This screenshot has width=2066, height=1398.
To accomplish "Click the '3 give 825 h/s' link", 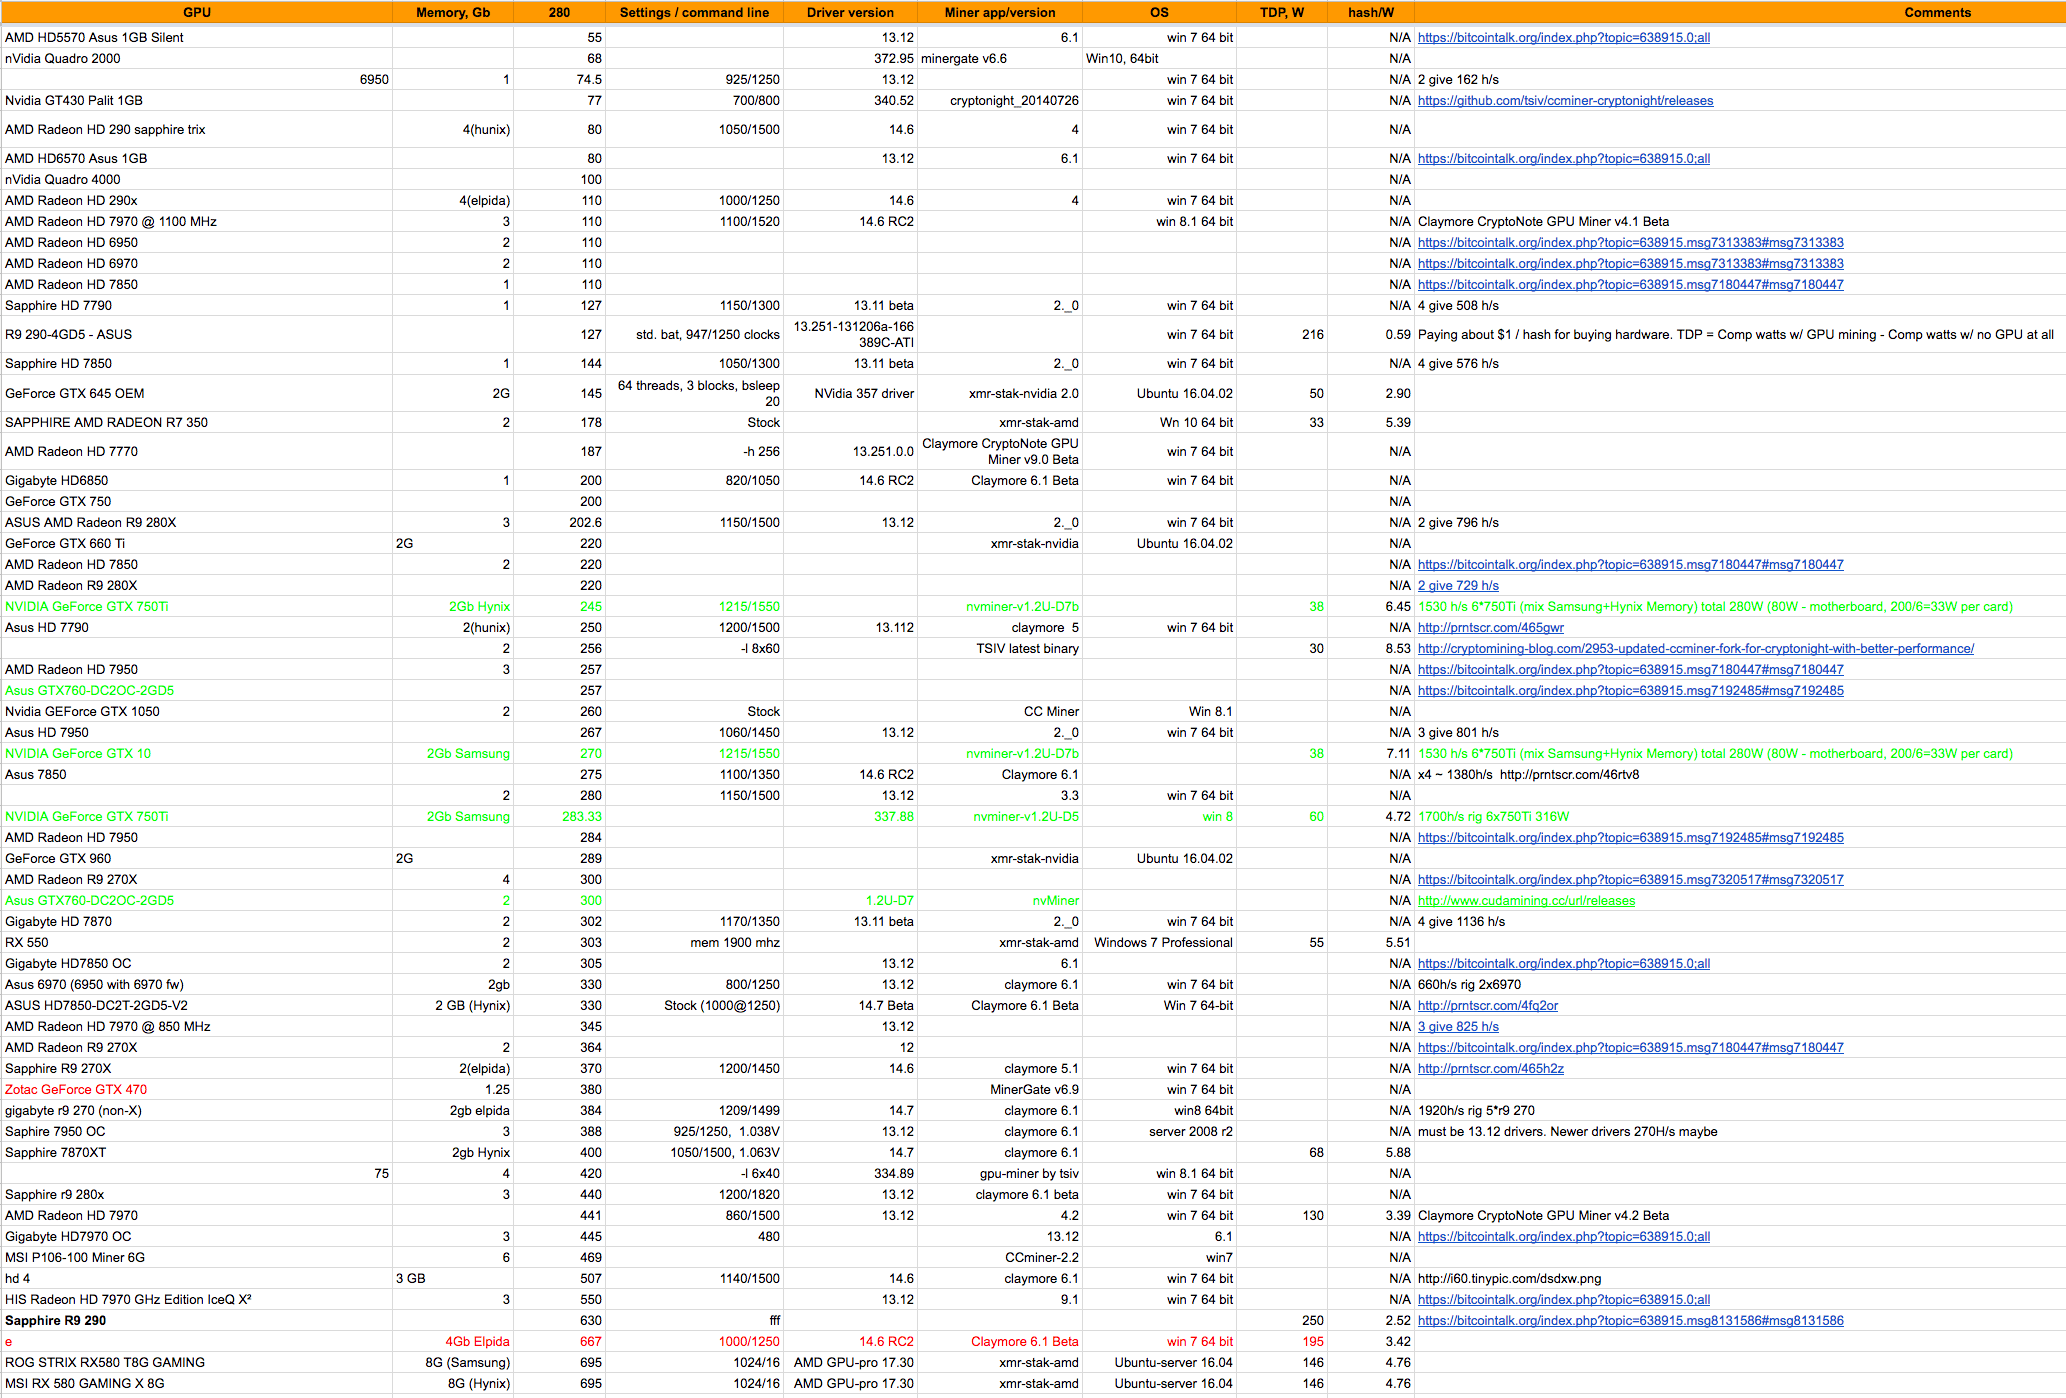I will pyautogui.click(x=1458, y=1027).
